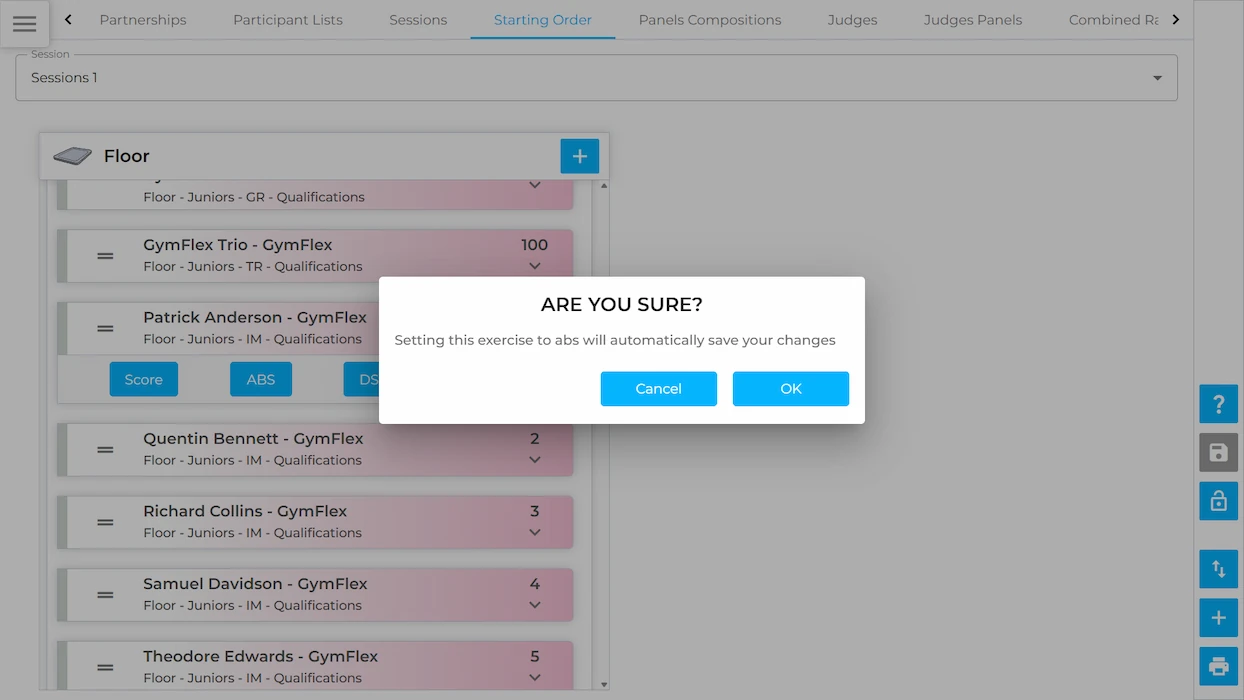
Task: Grab drag handle of Theodore Edwards
Action: click(x=105, y=667)
